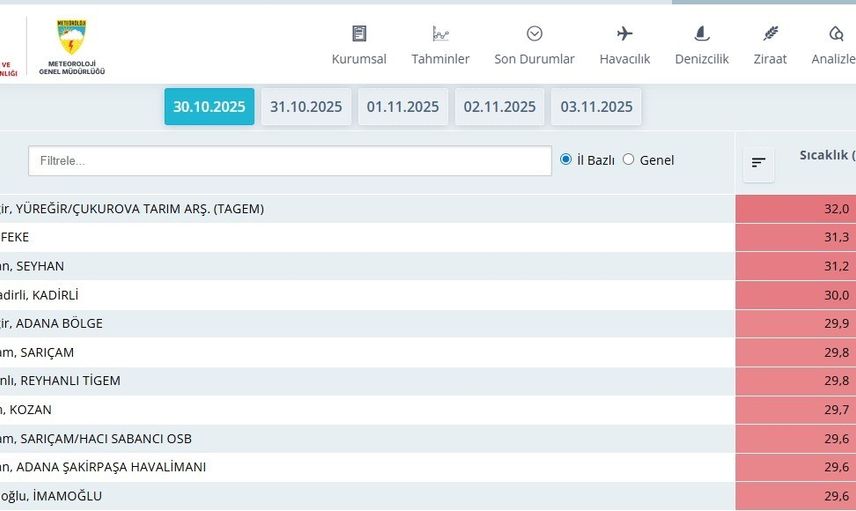Switch to the 30.10.2025 date tab
Screen dimensions: 856x511
tap(209, 107)
